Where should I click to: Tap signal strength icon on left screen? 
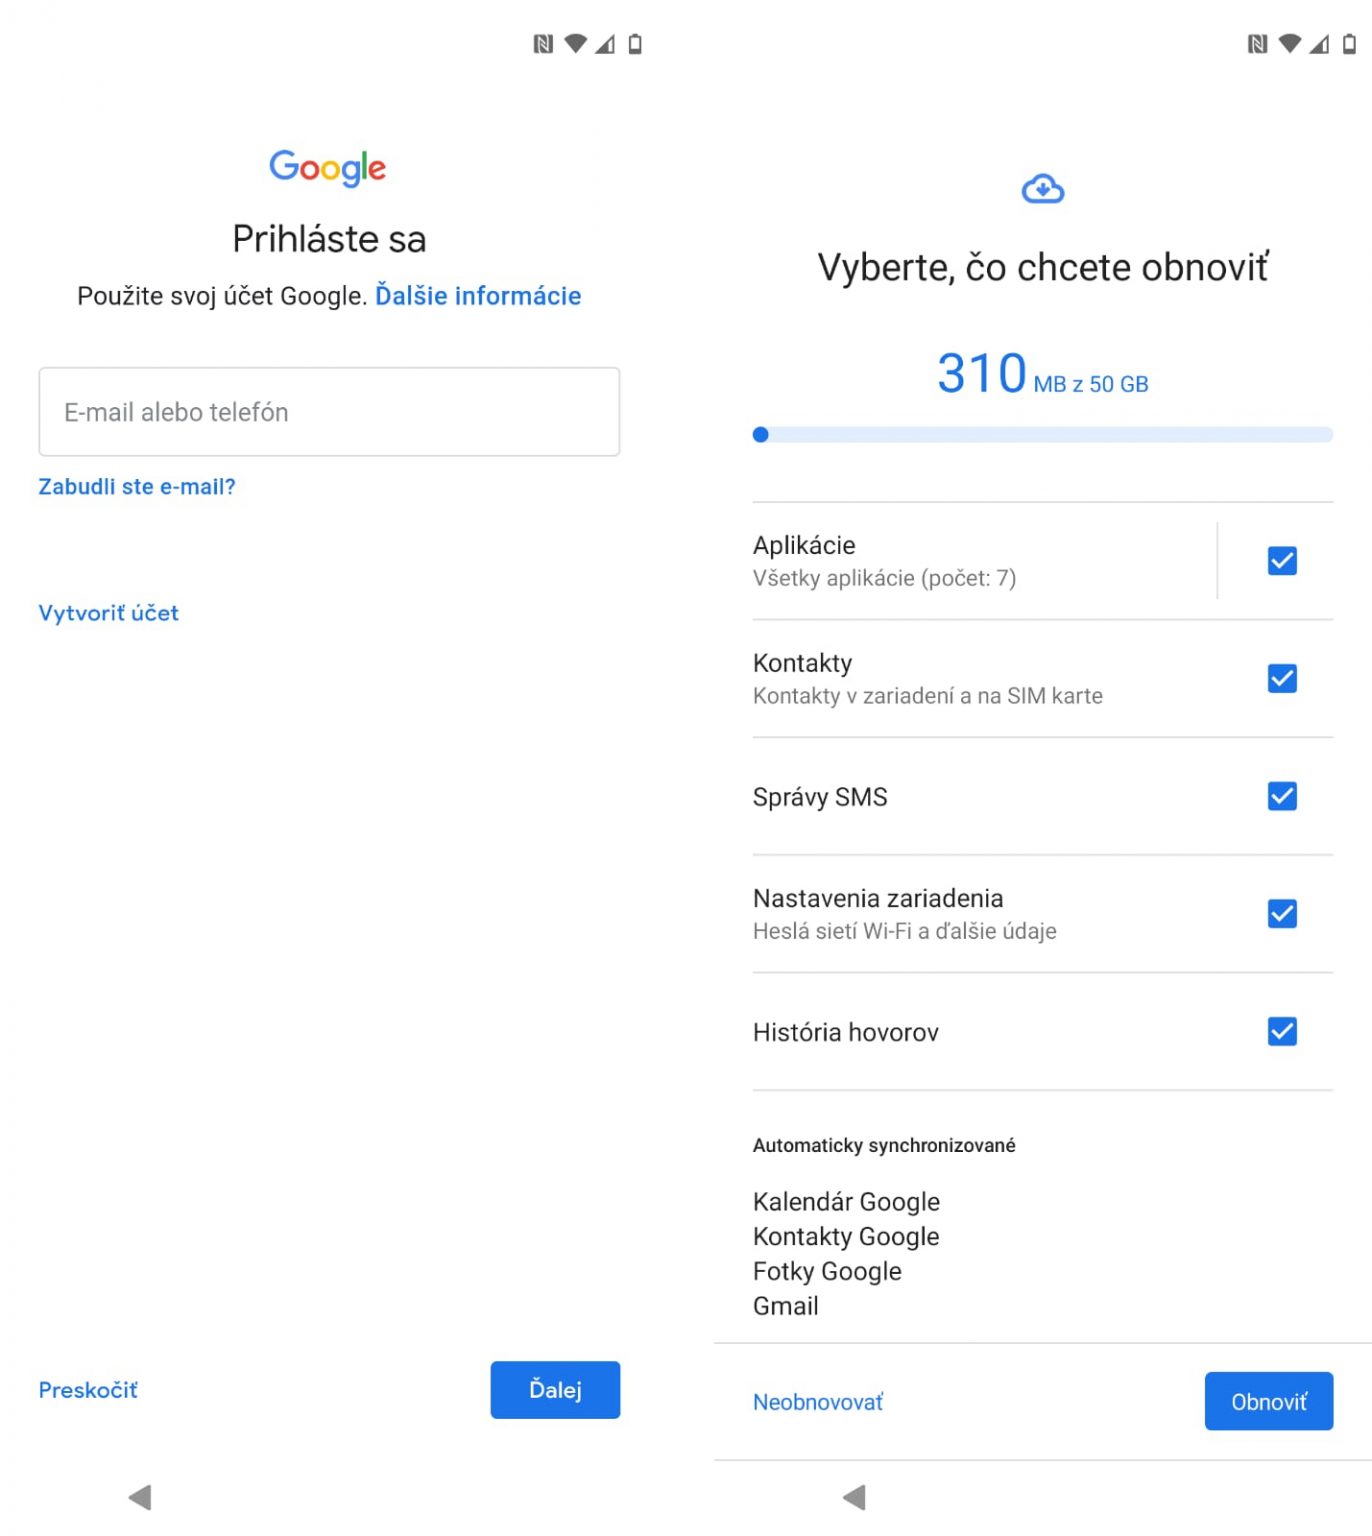(x=605, y=44)
